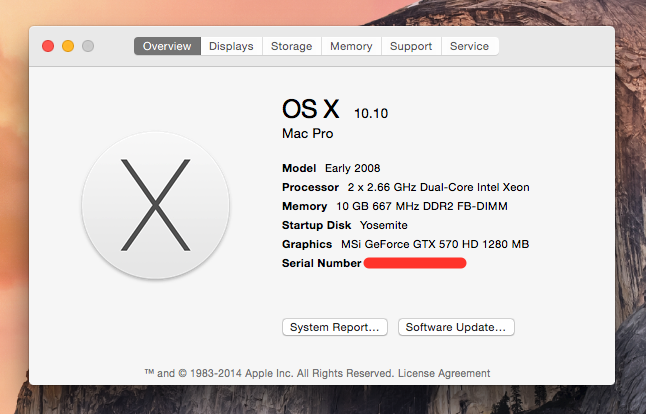This screenshot has height=414, width=646.
Task: Minimize window with the yellow button
Action: (x=68, y=46)
